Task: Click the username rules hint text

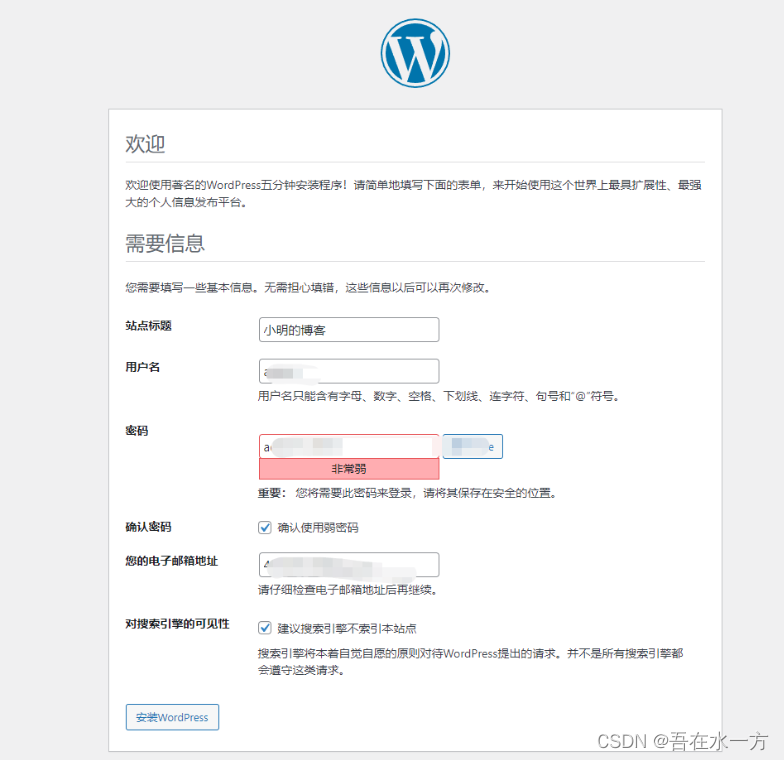Action: click(439, 396)
